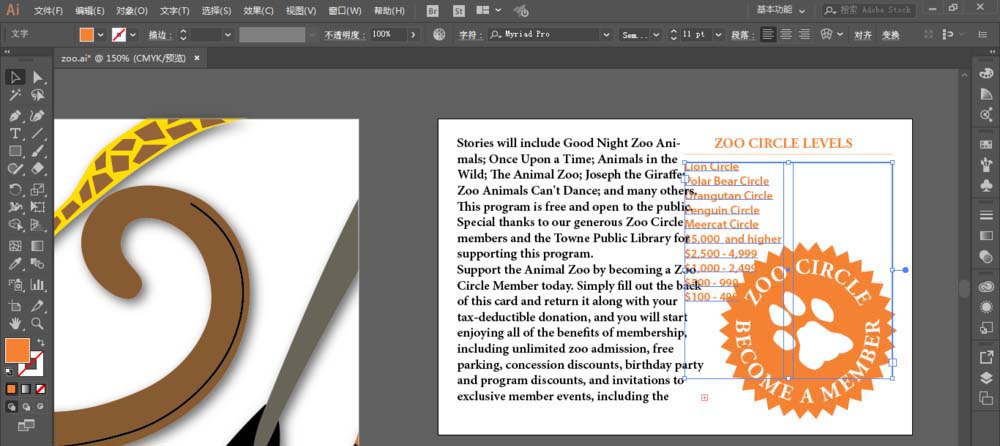Switch to Draw Behind mode
1000x446 pixels.
pos(26,406)
